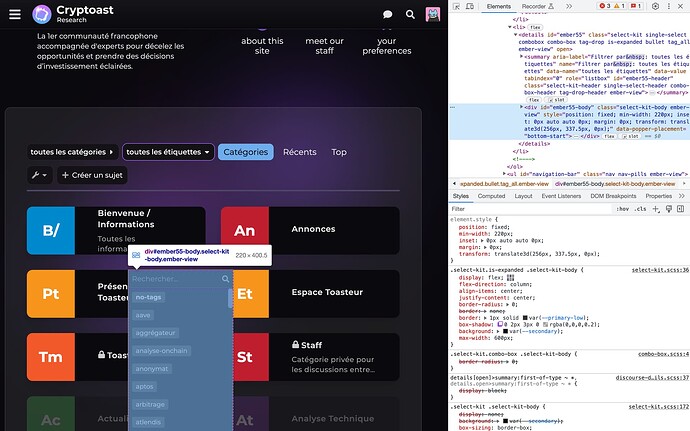Open DevTools three-dot customize menu
Screen dimensions: 690x431
[669, 6]
